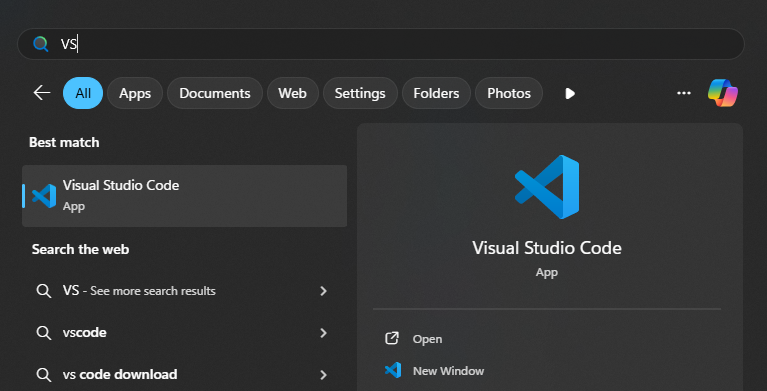Filter results by Web

(293, 93)
